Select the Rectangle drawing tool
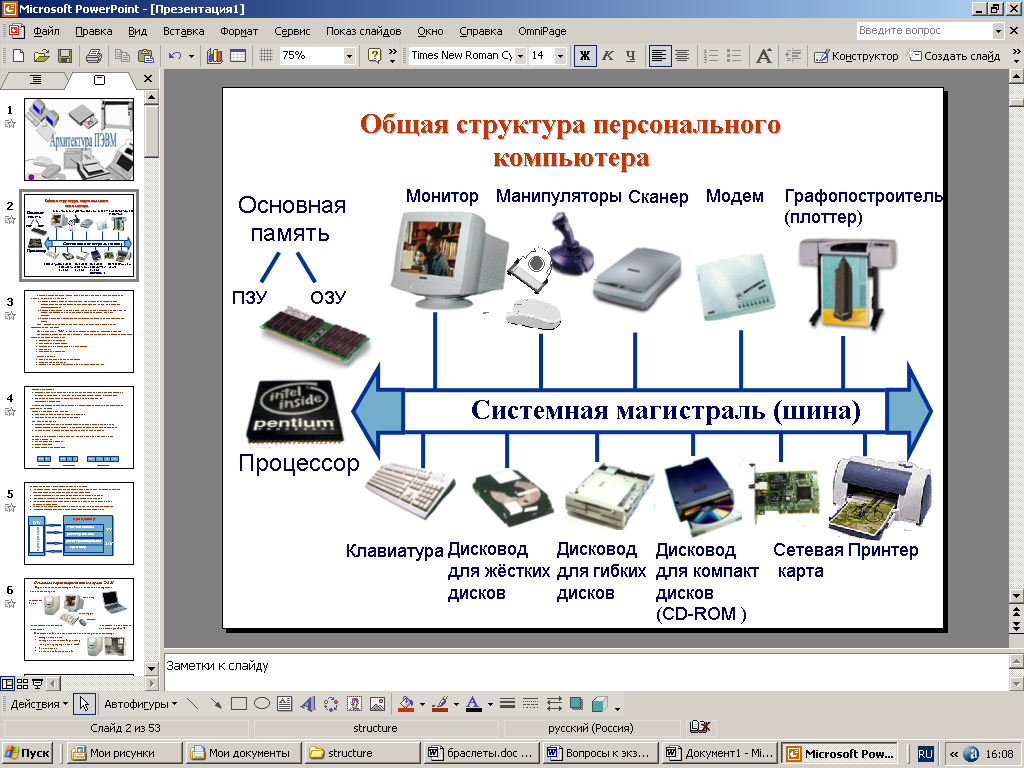 coord(239,703)
